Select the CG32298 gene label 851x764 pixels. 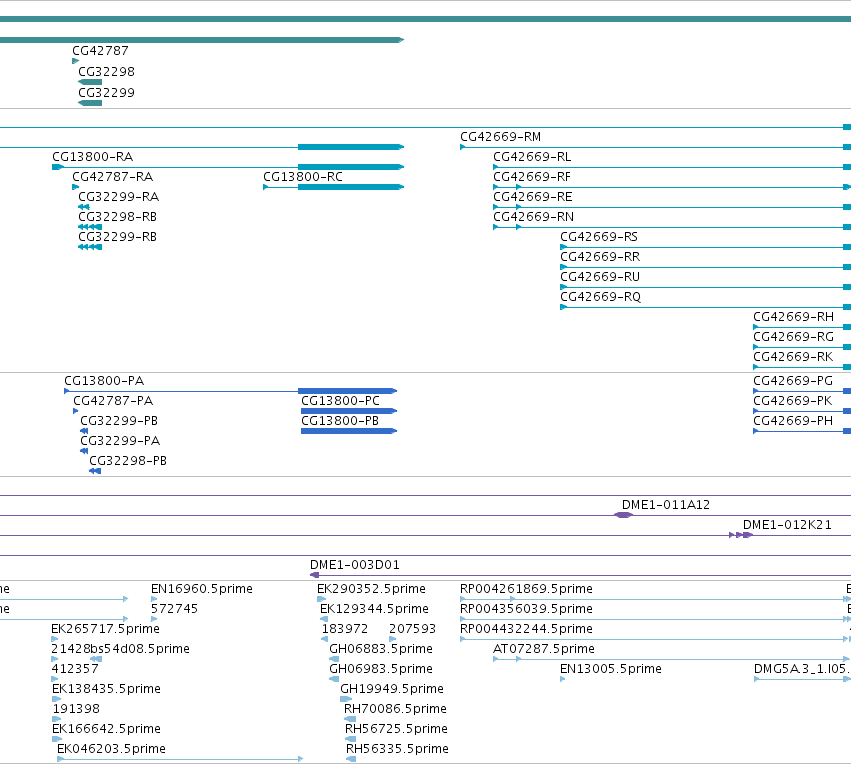click(106, 72)
